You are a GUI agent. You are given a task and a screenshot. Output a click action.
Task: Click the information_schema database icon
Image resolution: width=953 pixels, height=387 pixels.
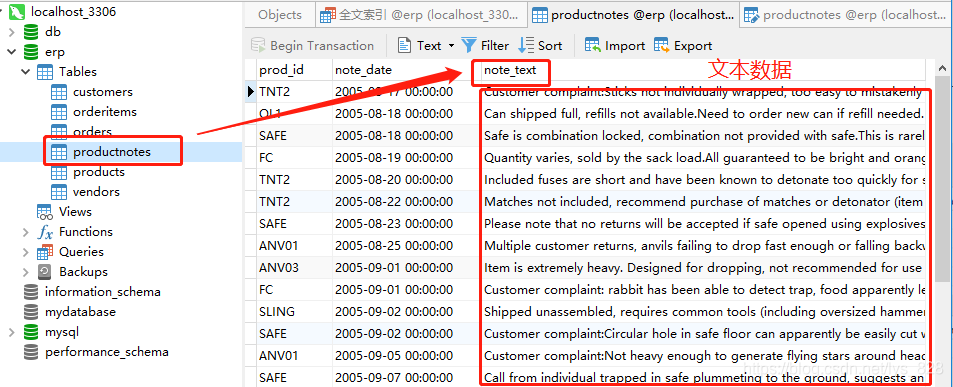[x=32, y=292]
